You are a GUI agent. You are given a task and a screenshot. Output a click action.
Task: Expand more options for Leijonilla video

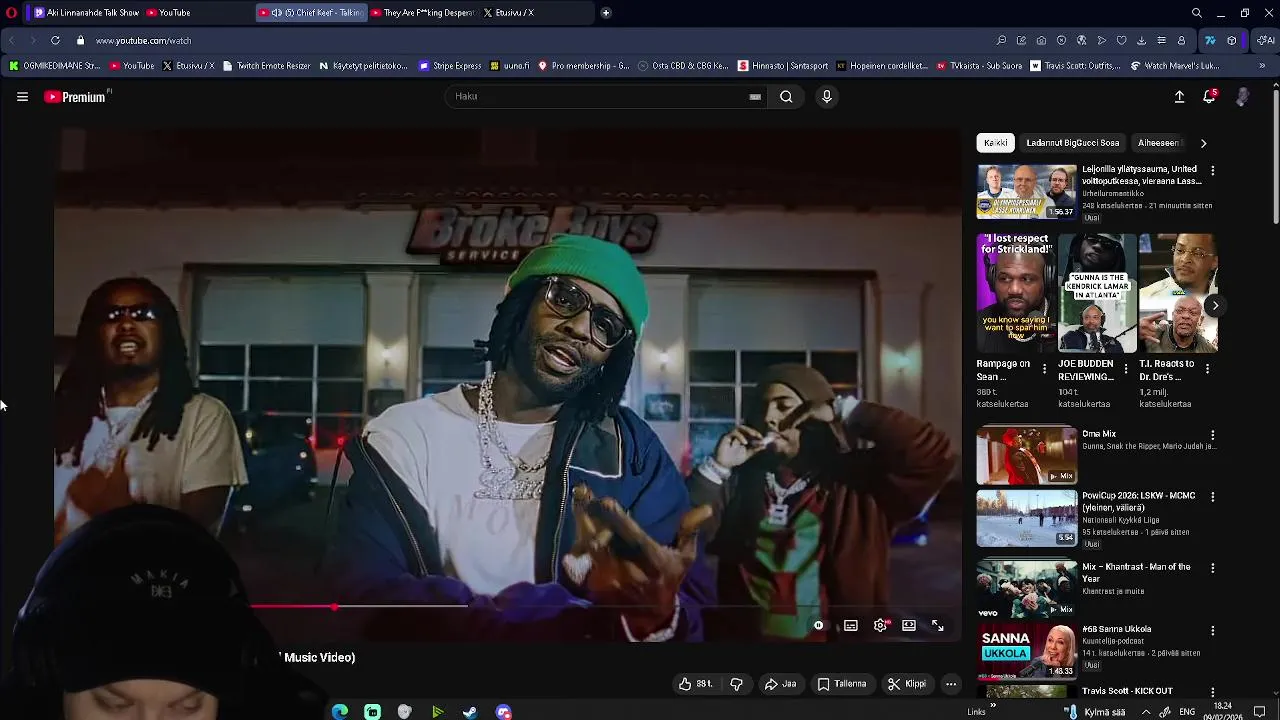click(x=1212, y=171)
